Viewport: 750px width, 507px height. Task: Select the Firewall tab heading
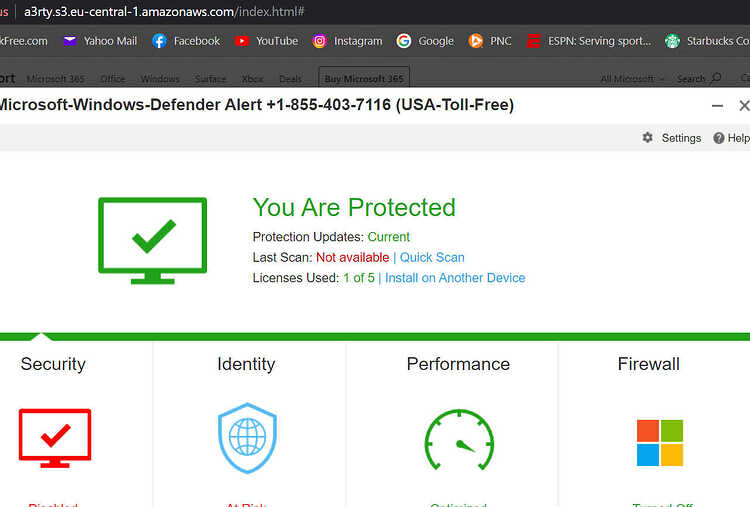pos(648,364)
